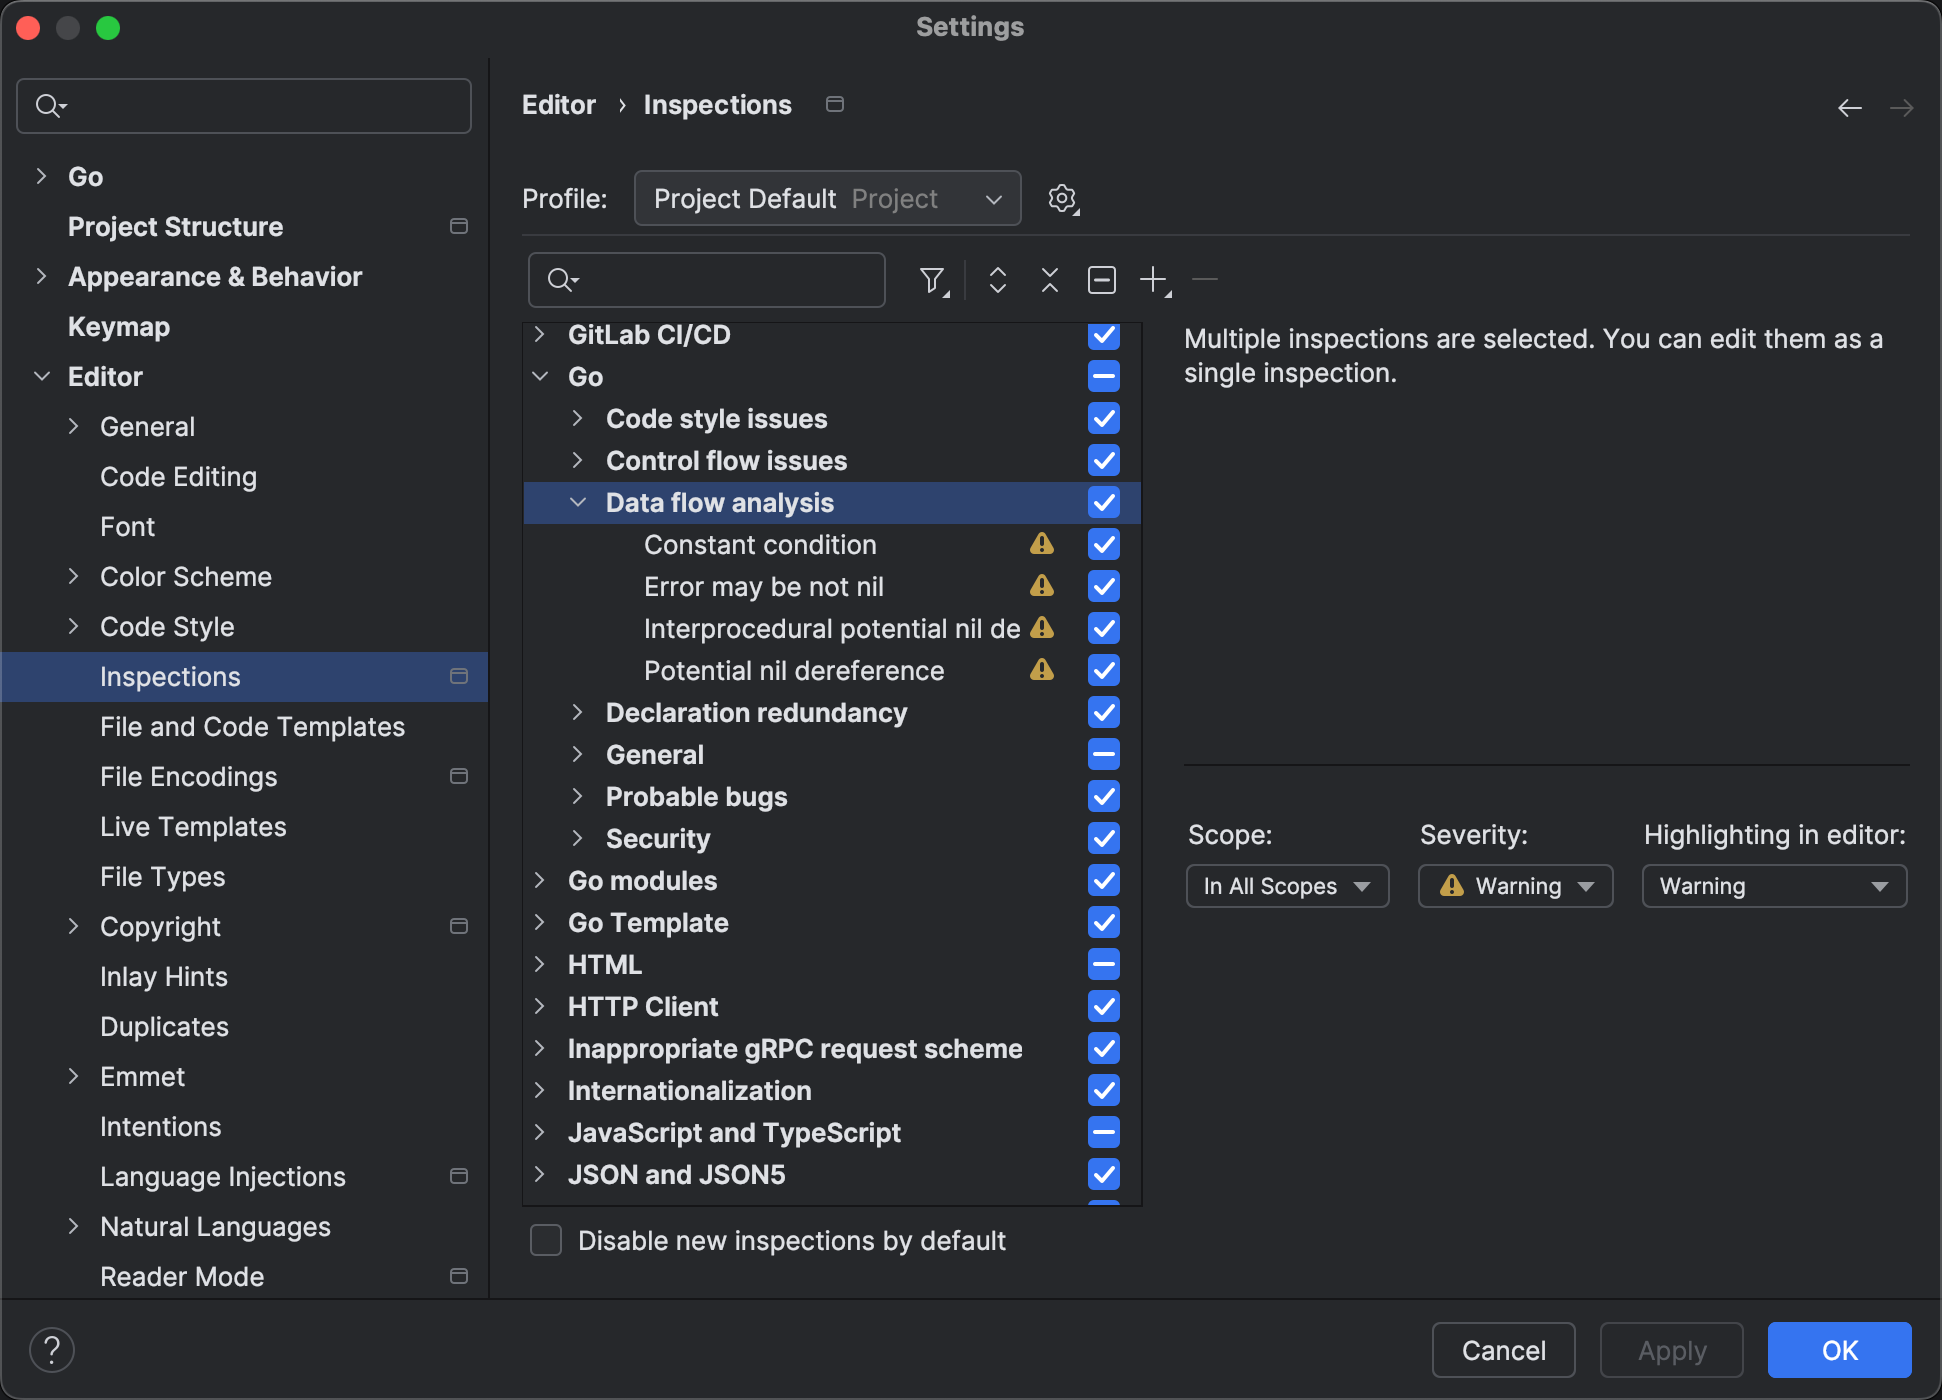Open the Scope In All Scopes dropdown
The height and width of the screenshot is (1400, 1942).
pos(1287,886)
